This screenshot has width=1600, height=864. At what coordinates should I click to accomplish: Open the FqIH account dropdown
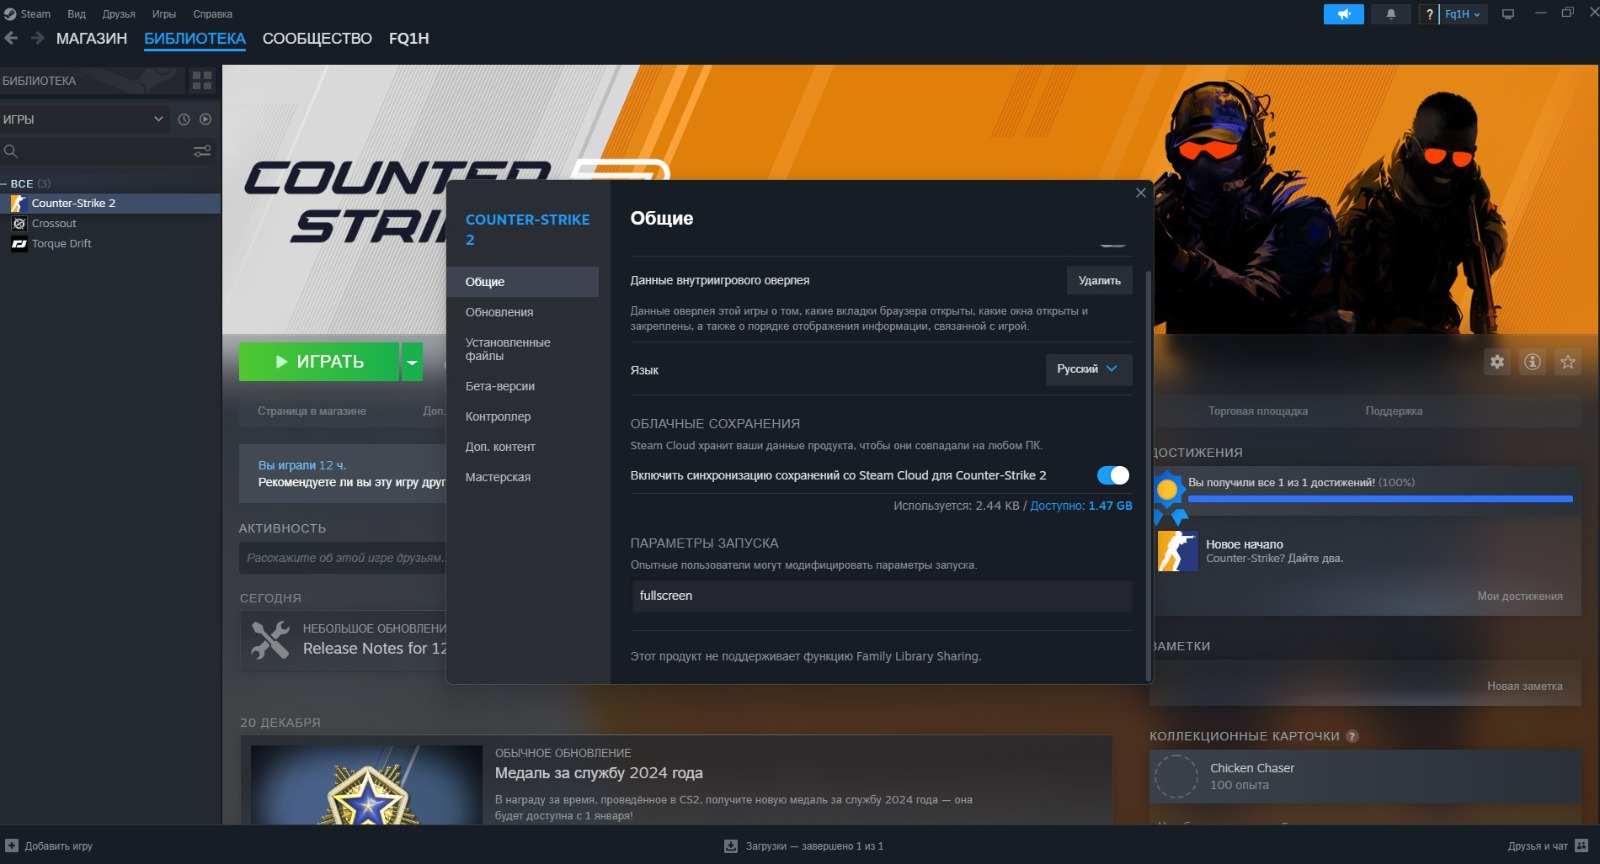pyautogui.click(x=1463, y=14)
